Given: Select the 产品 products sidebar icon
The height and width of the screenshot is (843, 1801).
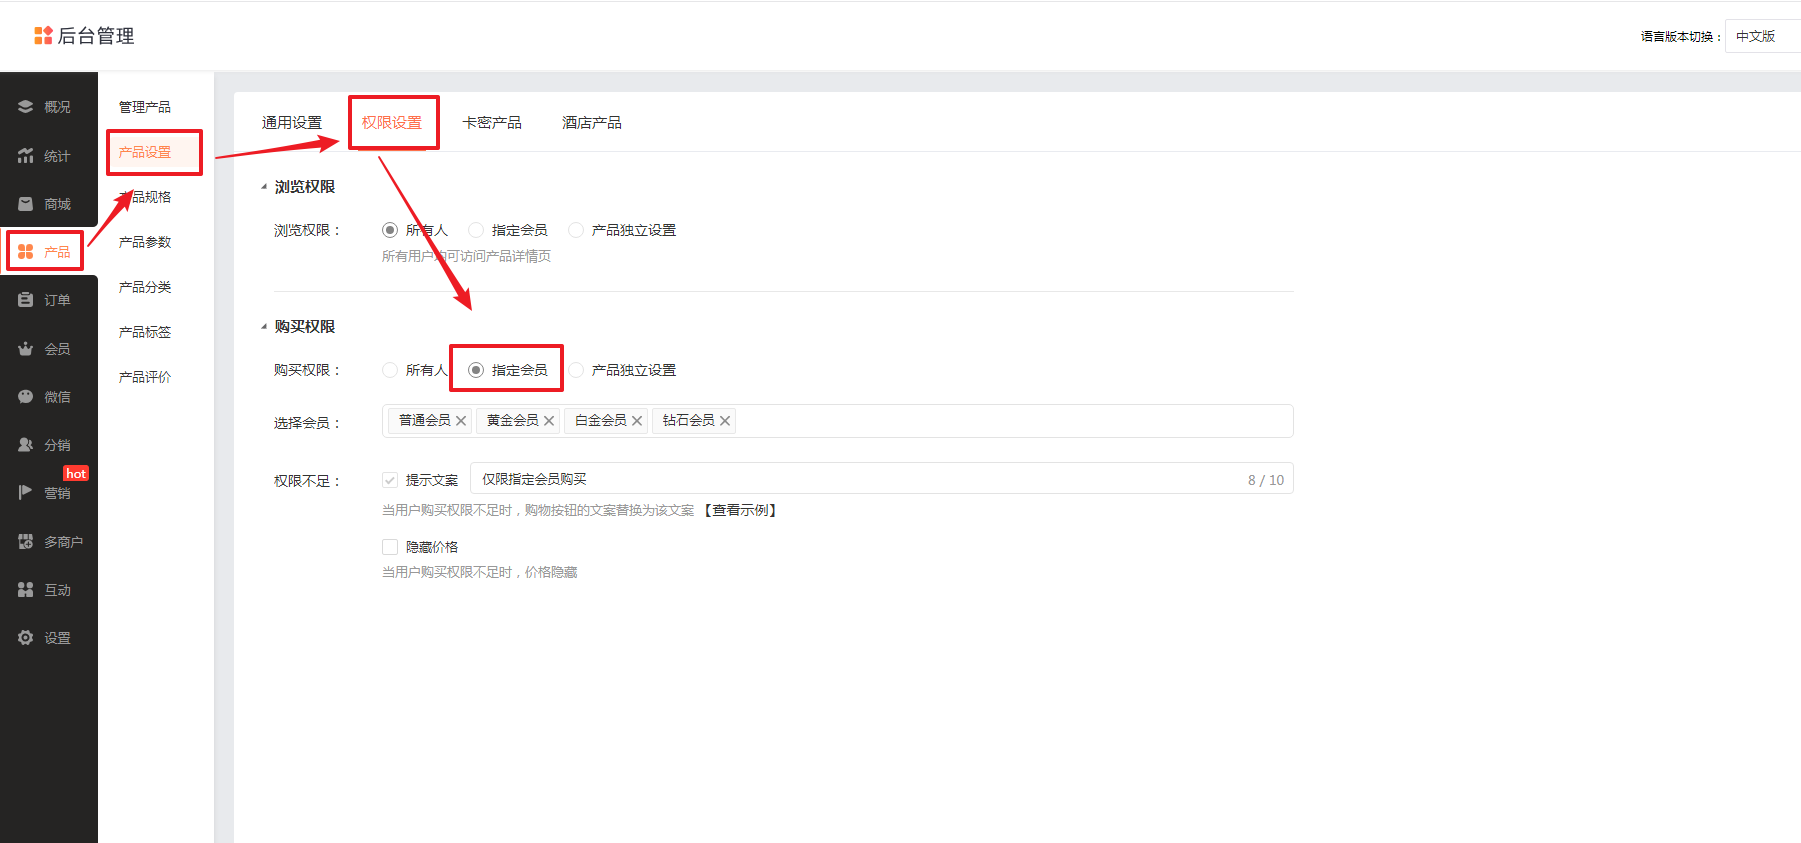Looking at the screenshot, I should (26, 252).
